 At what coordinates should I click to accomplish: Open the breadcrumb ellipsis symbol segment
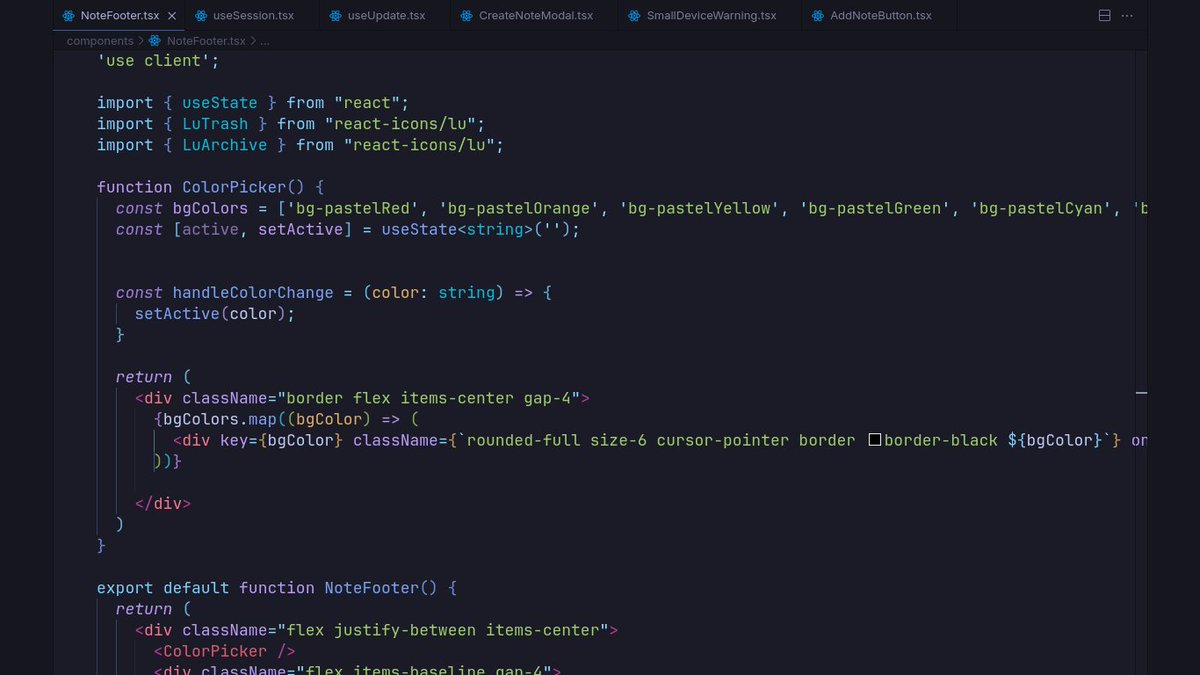click(x=264, y=41)
